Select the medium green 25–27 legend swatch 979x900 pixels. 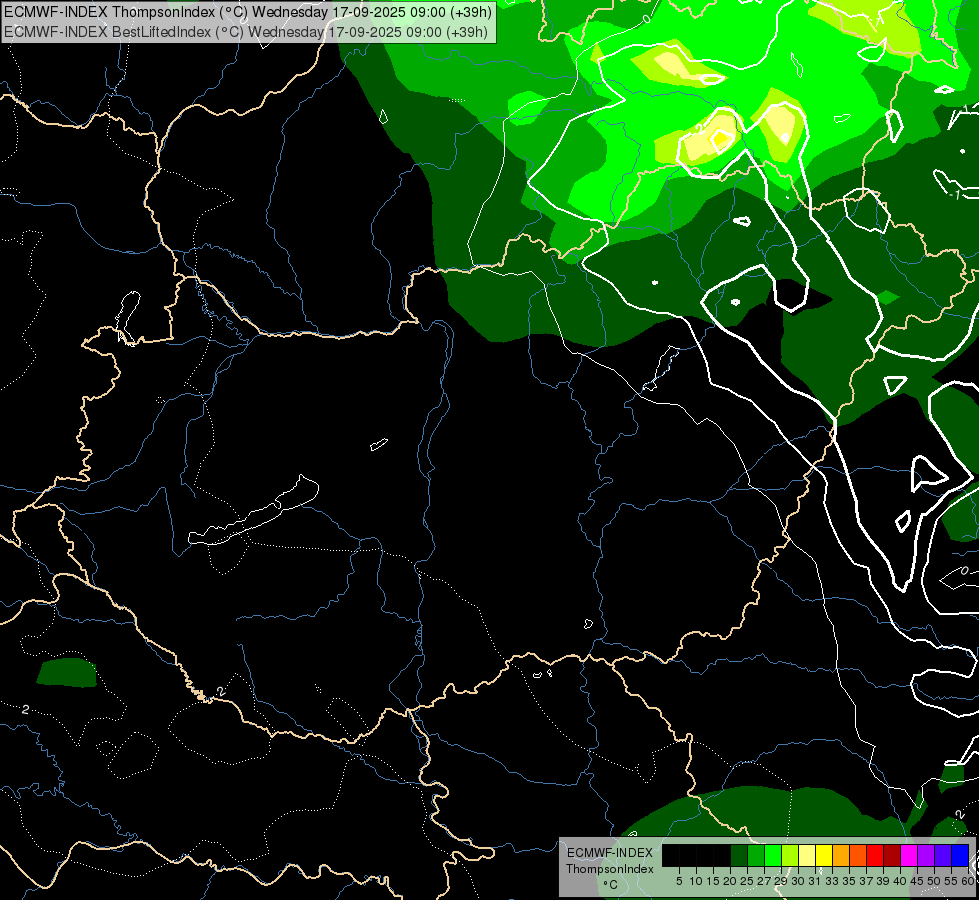click(x=756, y=855)
